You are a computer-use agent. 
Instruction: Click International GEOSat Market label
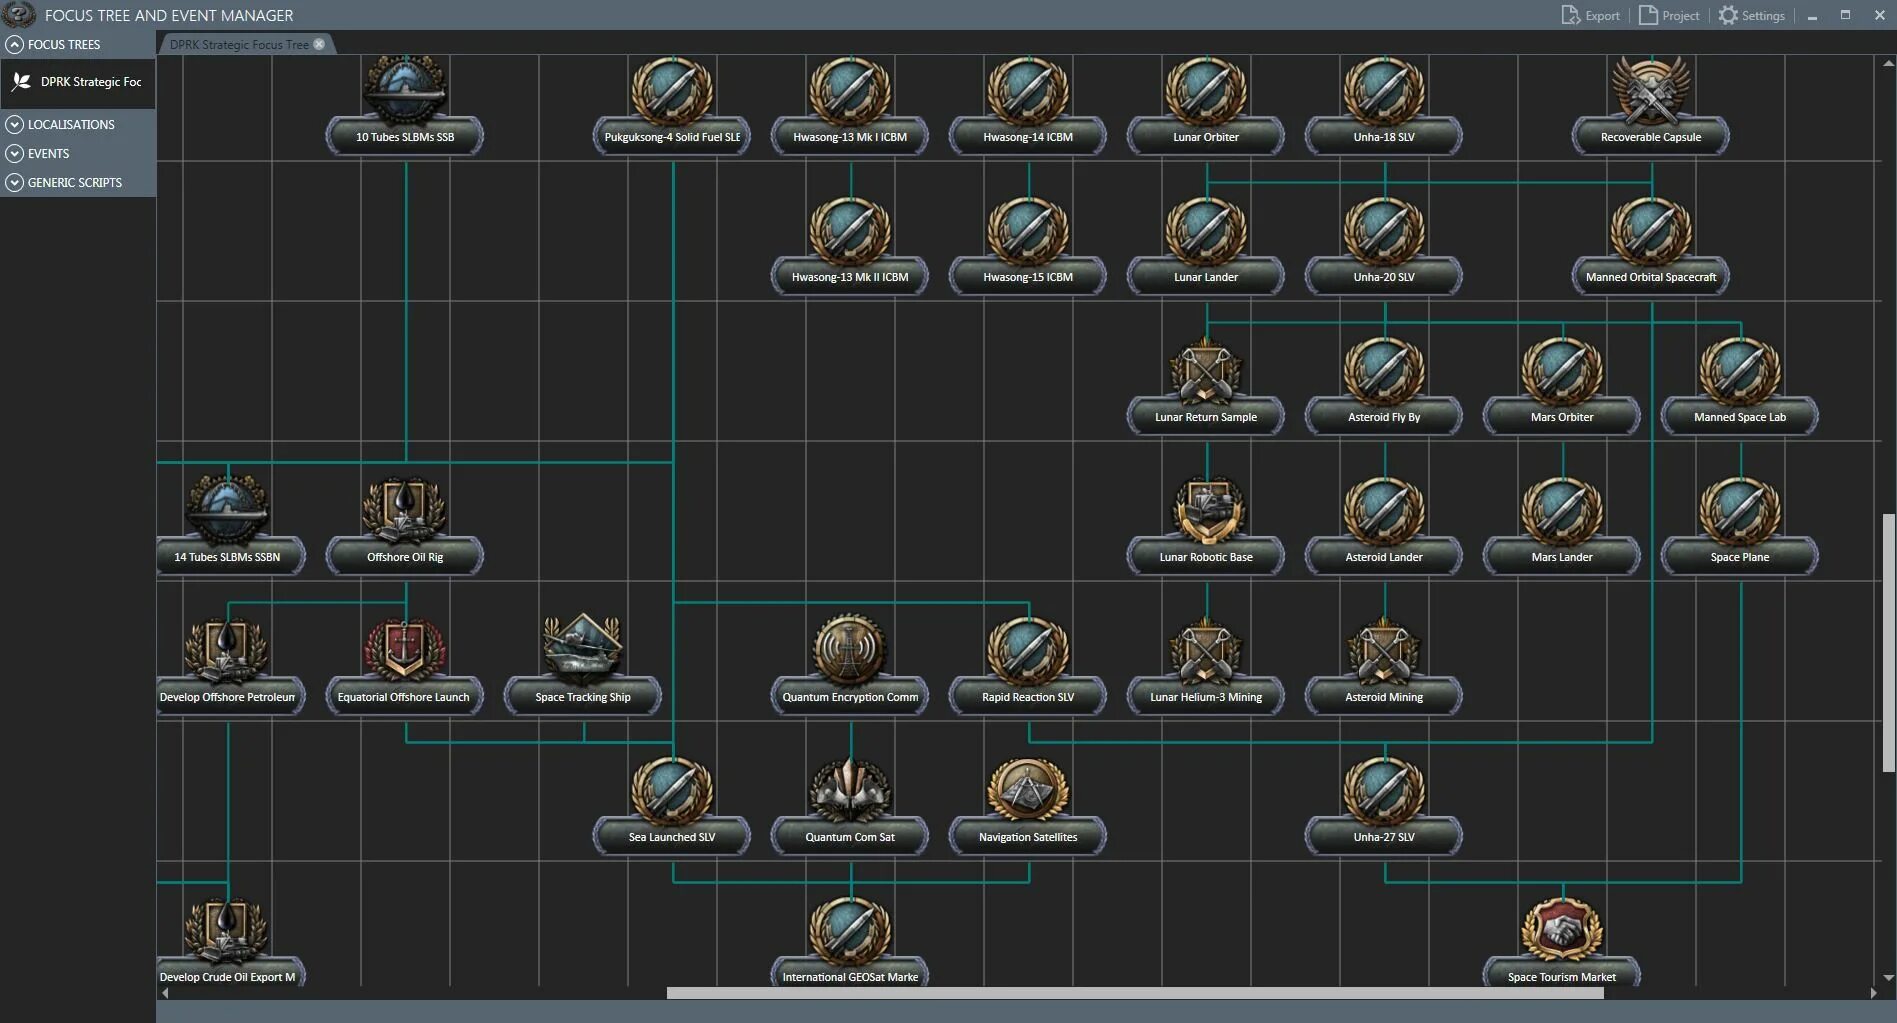(850, 977)
